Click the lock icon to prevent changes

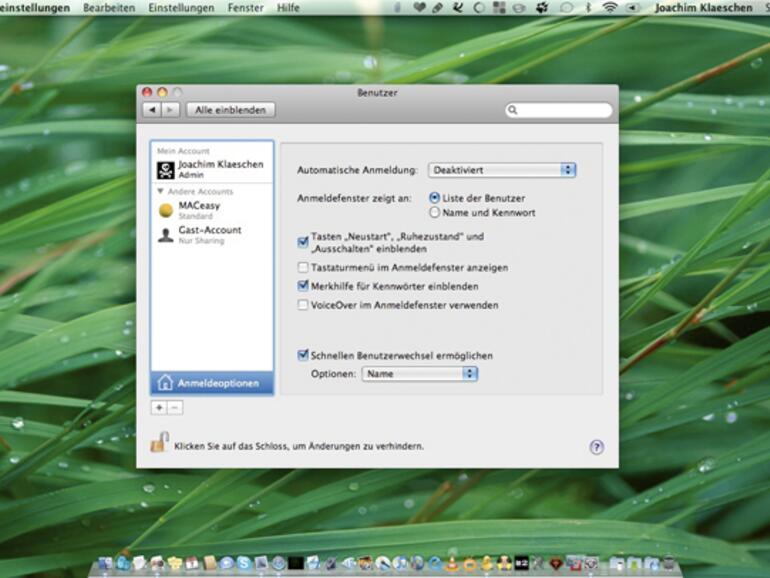(x=160, y=442)
